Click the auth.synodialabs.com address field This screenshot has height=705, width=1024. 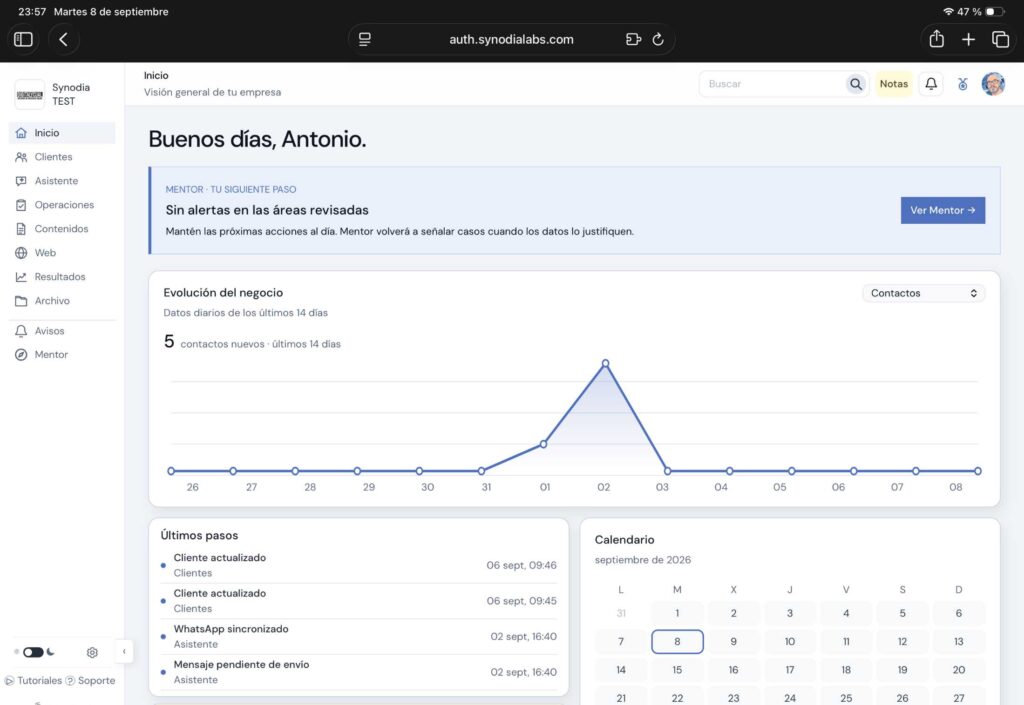tap(511, 39)
